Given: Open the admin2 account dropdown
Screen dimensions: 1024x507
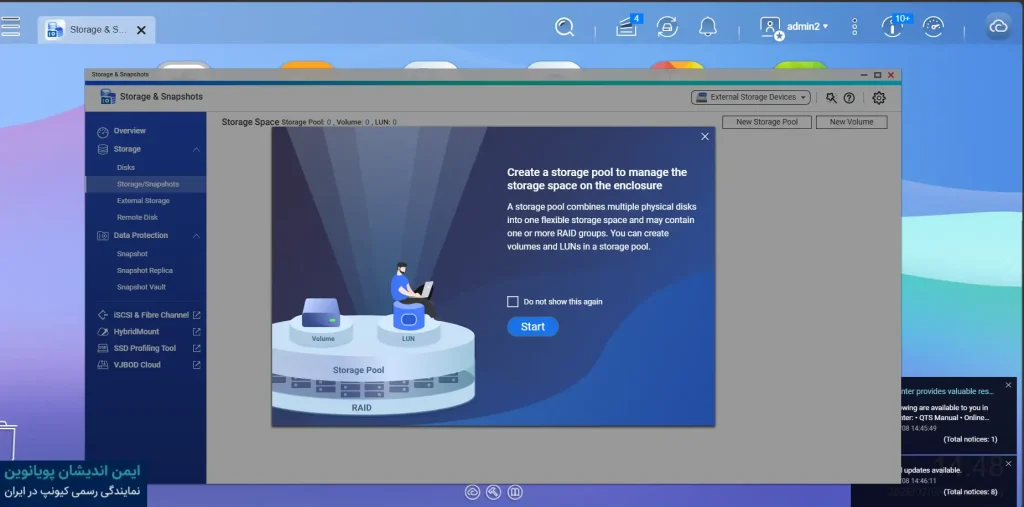Looking at the screenshot, I should [x=807, y=27].
